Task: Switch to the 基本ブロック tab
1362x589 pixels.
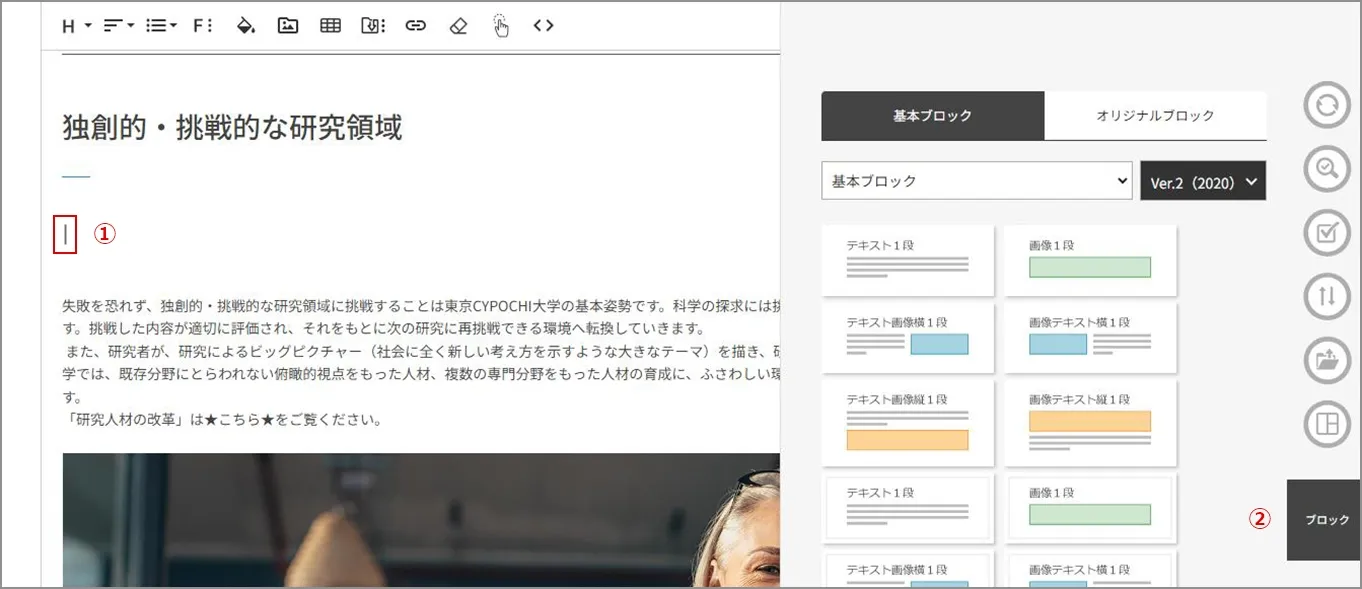Action: click(x=933, y=116)
